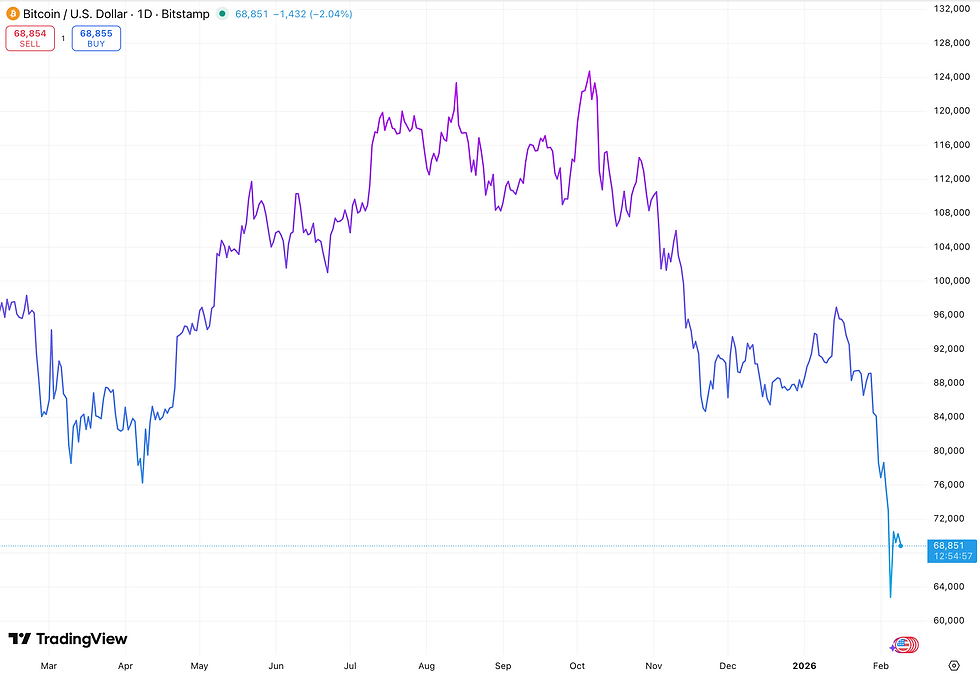Click the 64,000 price axis label
The width and height of the screenshot is (980, 675).
(x=951, y=587)
